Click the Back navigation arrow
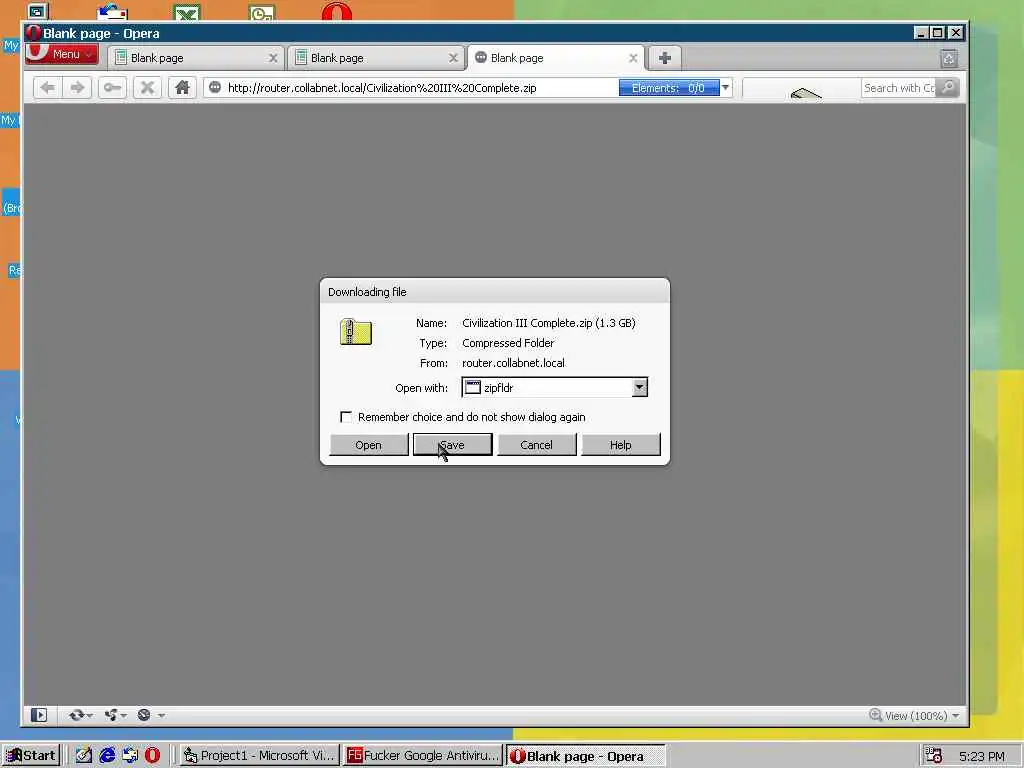The width and height of the screenshot is (1024, 768). tap(47, 88)
